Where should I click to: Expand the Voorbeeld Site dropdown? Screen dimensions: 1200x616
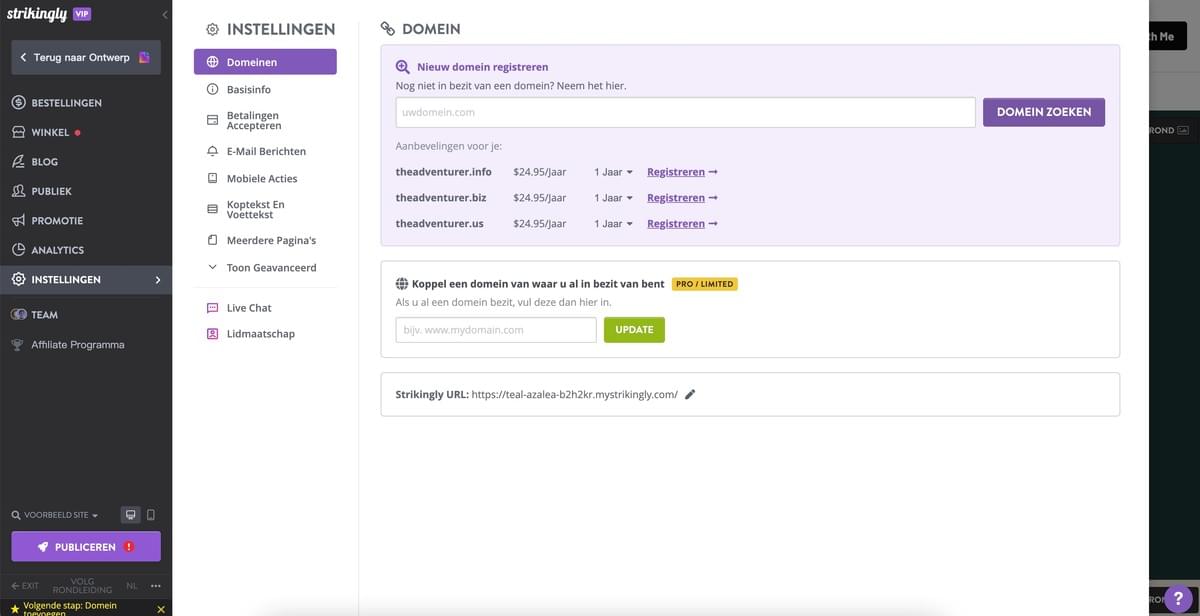[x=55, y=515]
